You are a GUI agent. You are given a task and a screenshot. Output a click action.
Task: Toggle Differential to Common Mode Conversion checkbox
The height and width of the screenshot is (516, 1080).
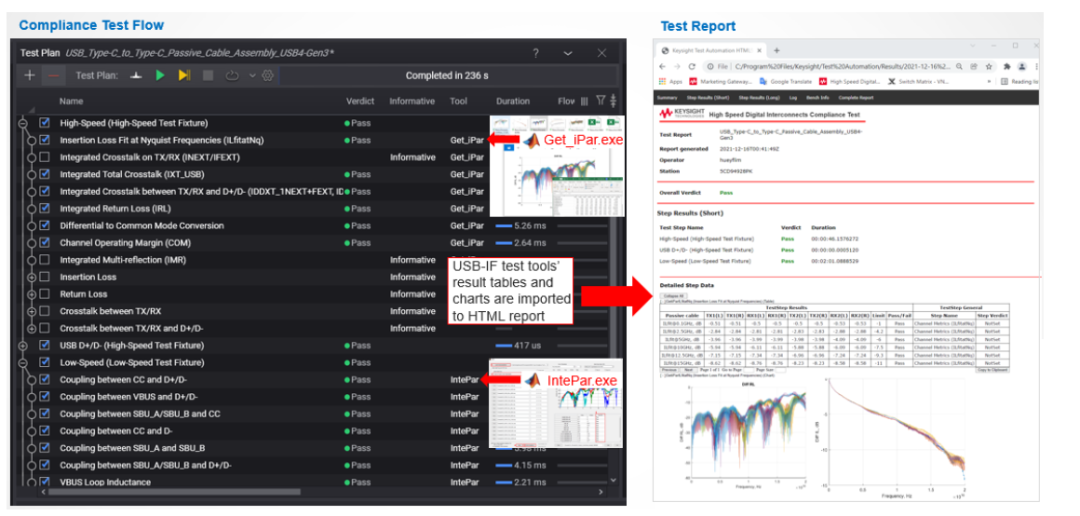[45, 225]
